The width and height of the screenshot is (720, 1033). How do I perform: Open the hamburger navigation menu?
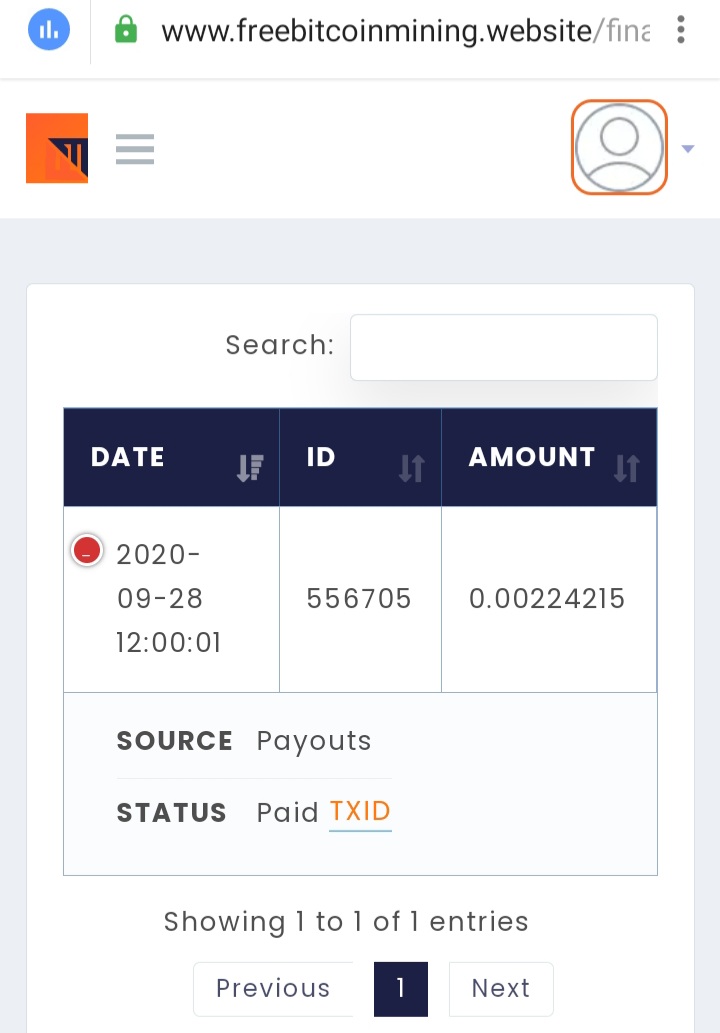point(135,149)
